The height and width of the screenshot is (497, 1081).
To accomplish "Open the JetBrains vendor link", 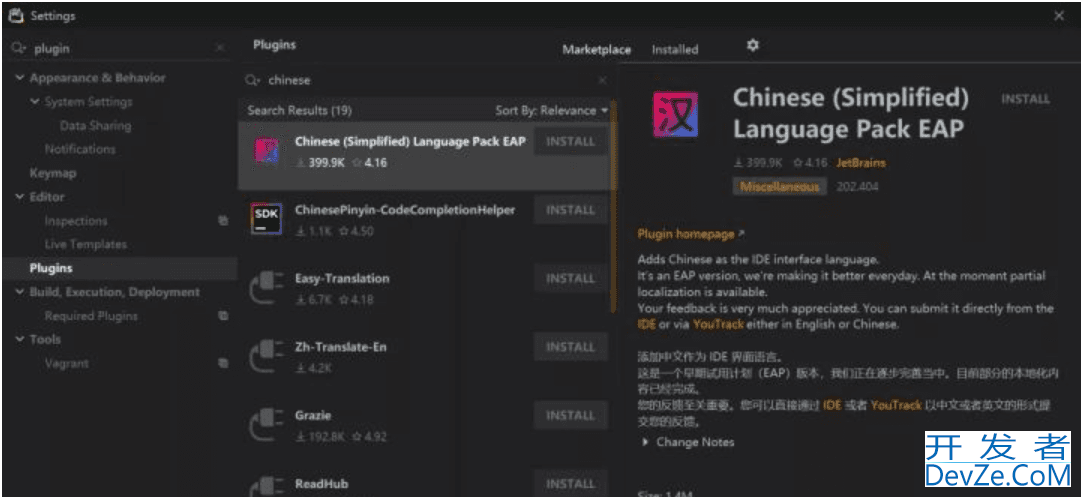I will (861, 163).
